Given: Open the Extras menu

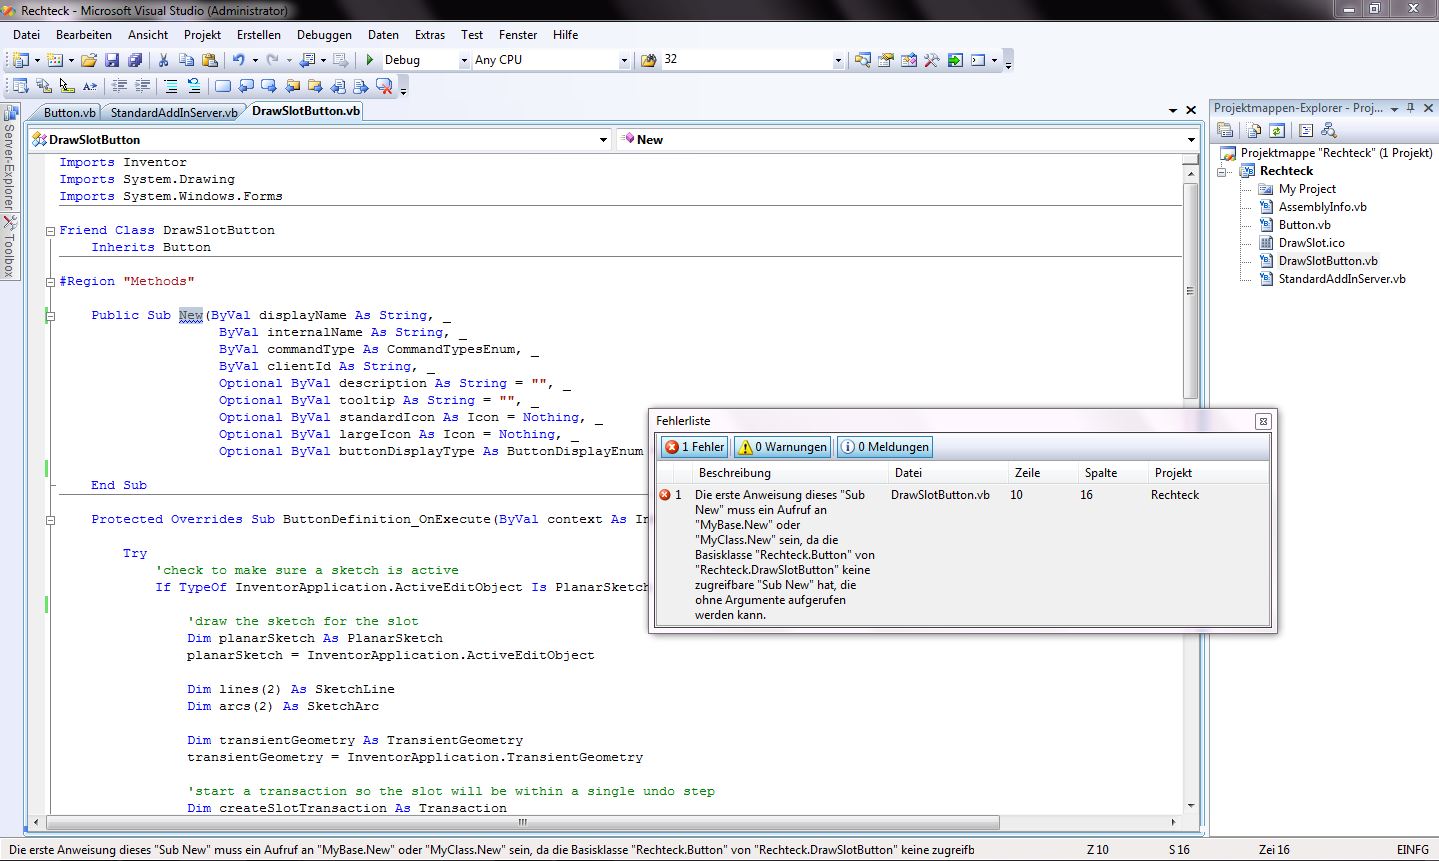Looking at the screenshot, I should [430, 34].
